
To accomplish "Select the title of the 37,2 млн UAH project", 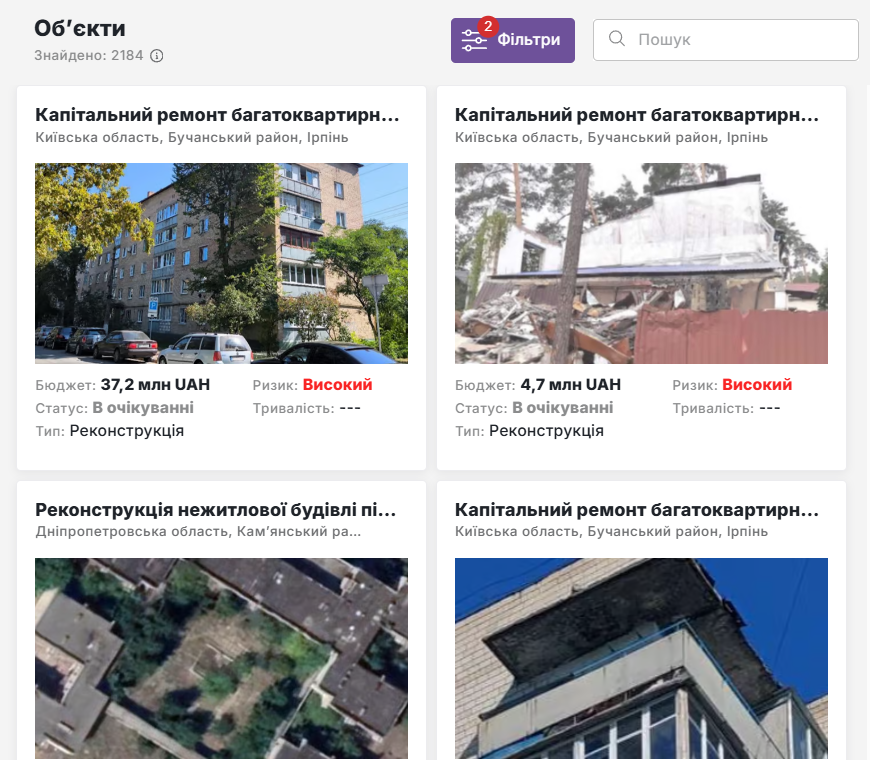I will [x=217, y=115].
